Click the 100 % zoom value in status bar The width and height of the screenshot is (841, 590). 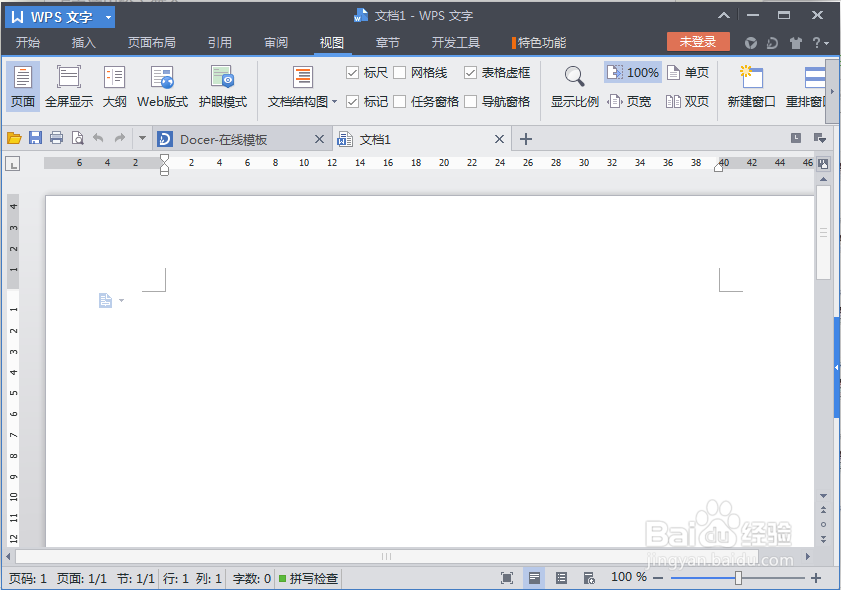pyautogui.click(x=629, y=577)
